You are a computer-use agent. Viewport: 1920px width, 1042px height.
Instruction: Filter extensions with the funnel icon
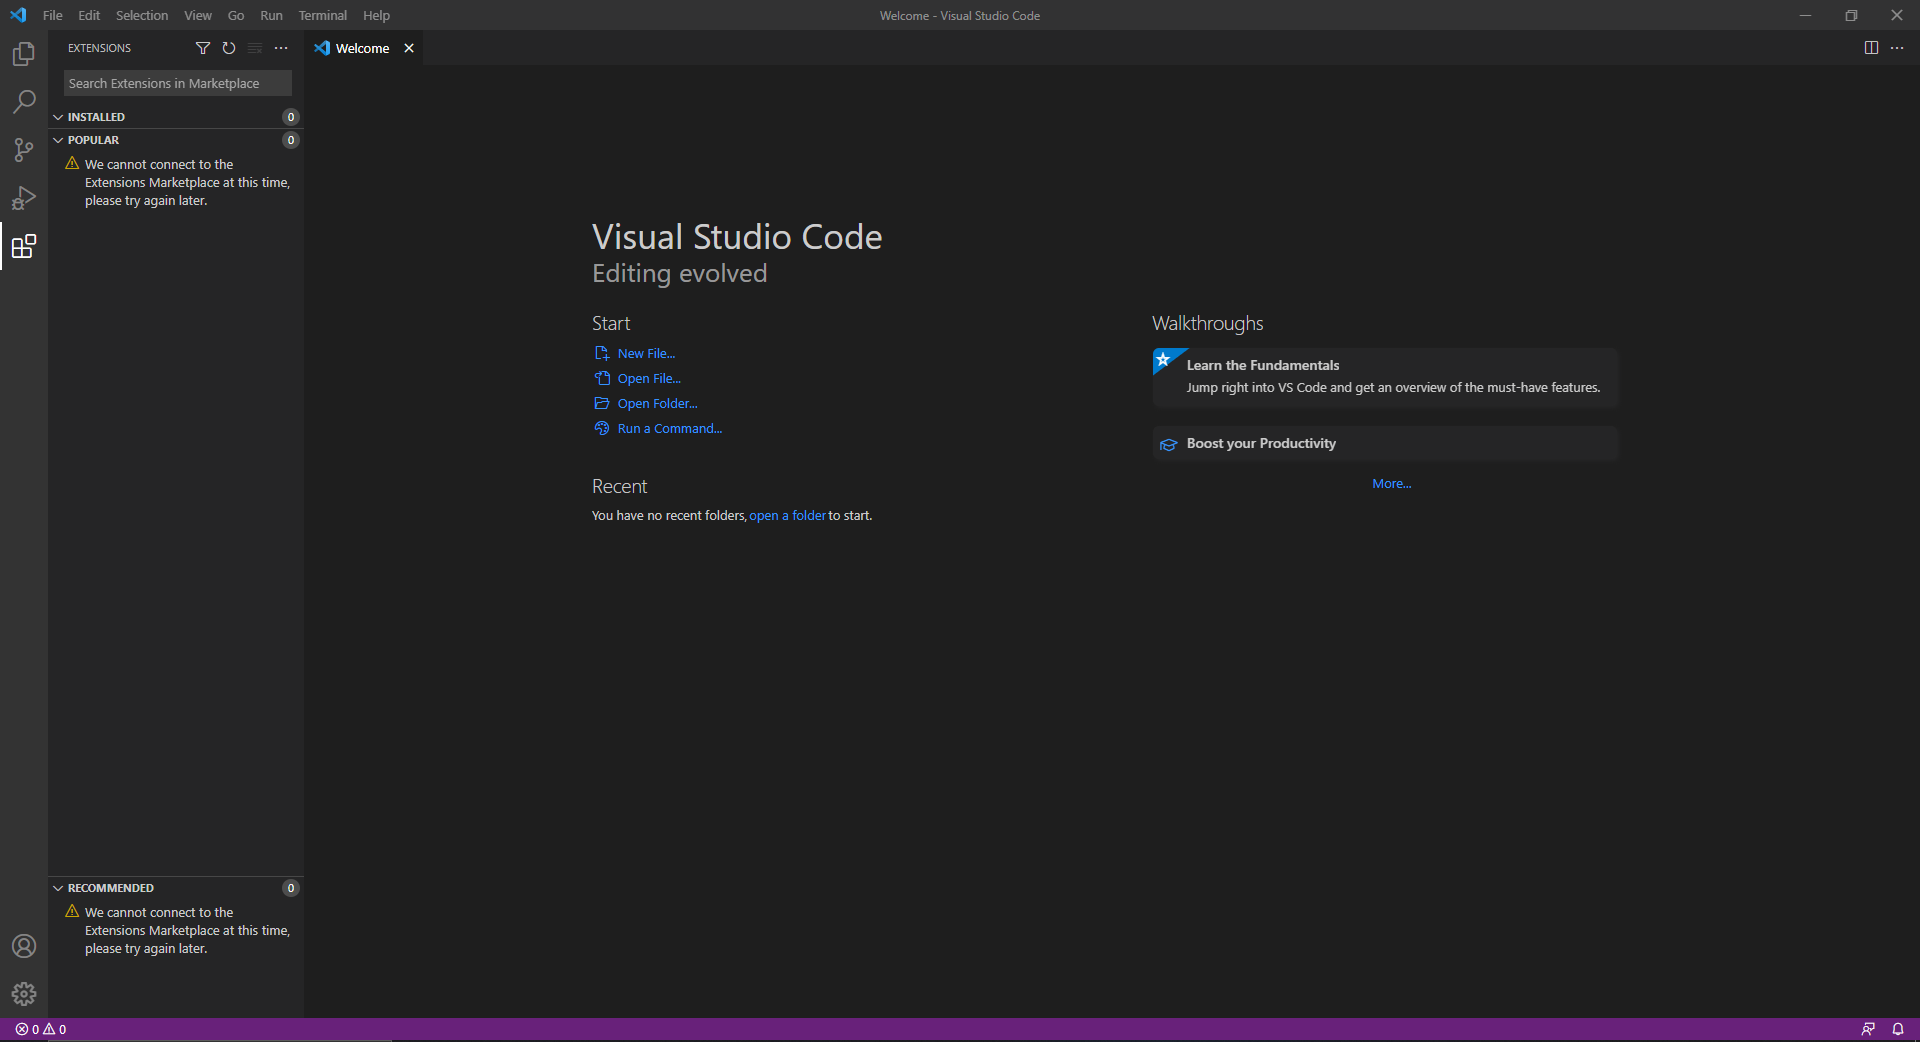(x=203, y=48)
